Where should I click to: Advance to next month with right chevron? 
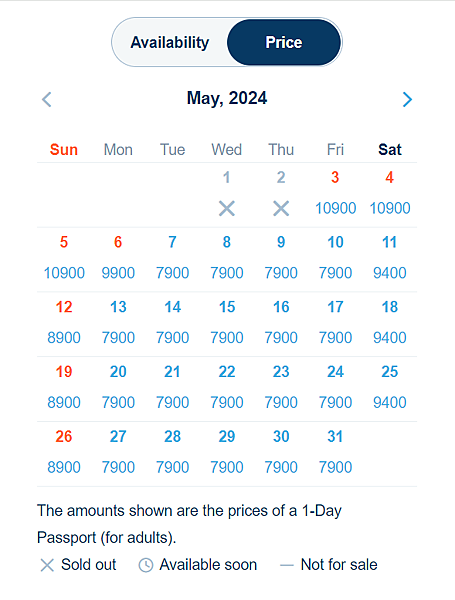[408, 99]
